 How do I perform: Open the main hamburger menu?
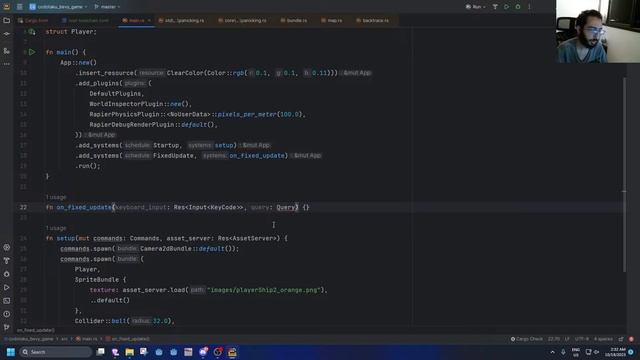pyautogui.click(x=19, y=7)
